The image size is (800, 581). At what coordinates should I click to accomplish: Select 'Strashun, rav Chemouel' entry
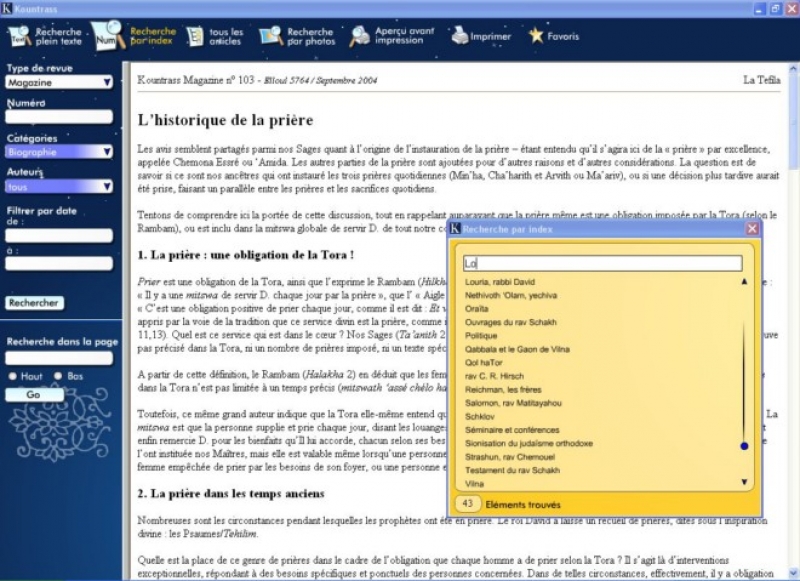click(x=510, y=457)
